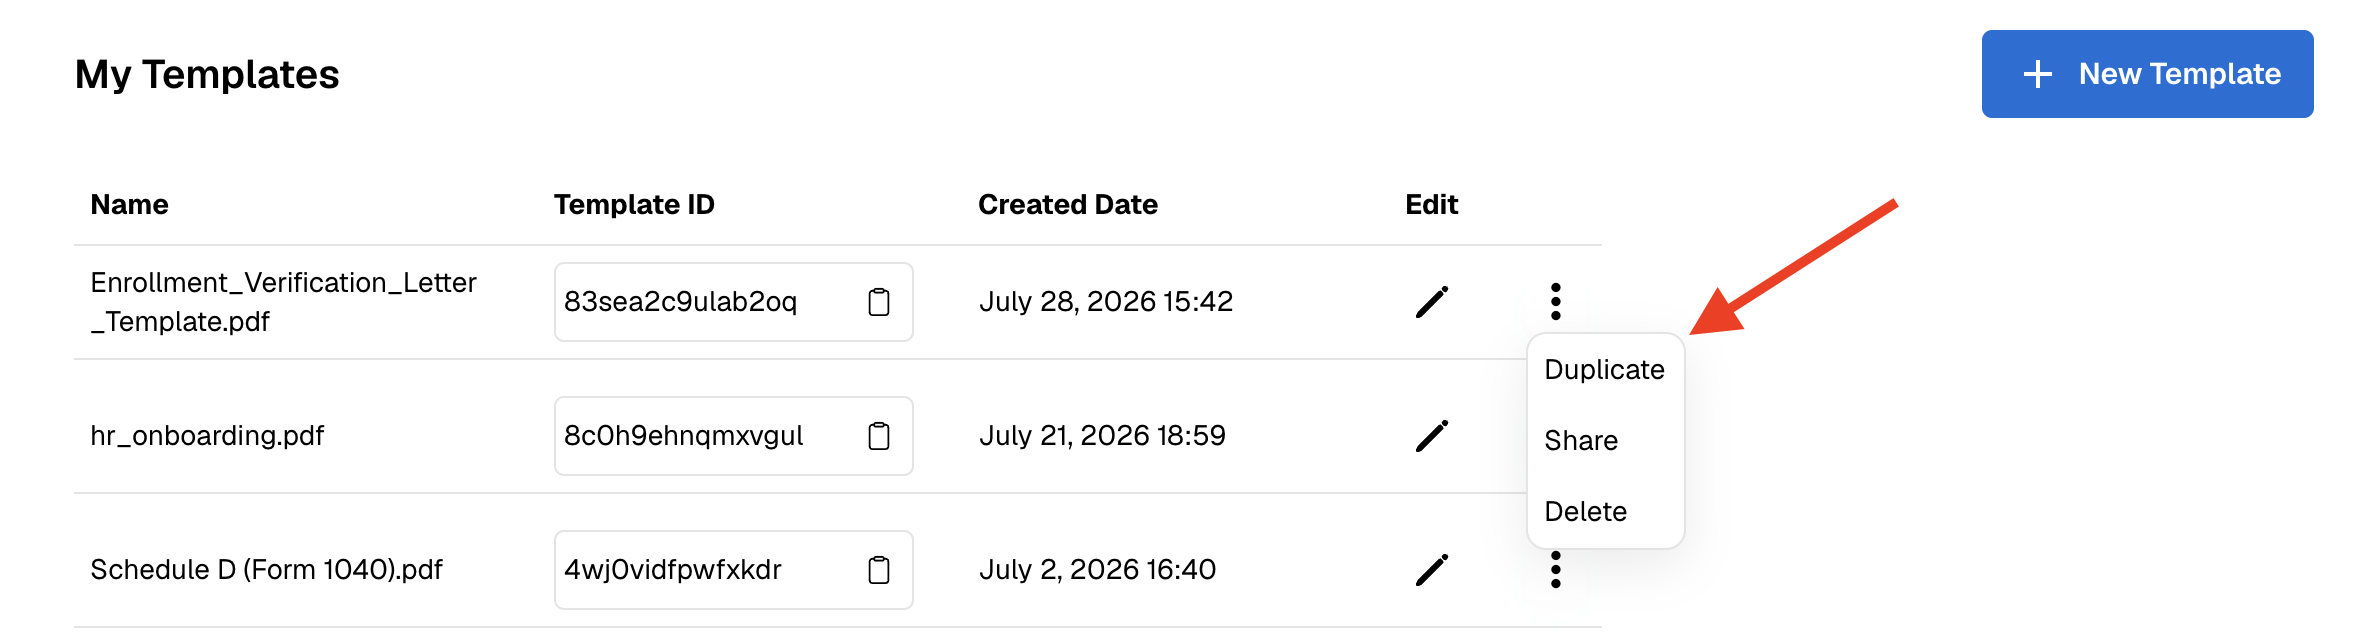
Task: Edit the Enrollment_Verification_Letter template with pencil icon
Action: tap(1431, 302)
